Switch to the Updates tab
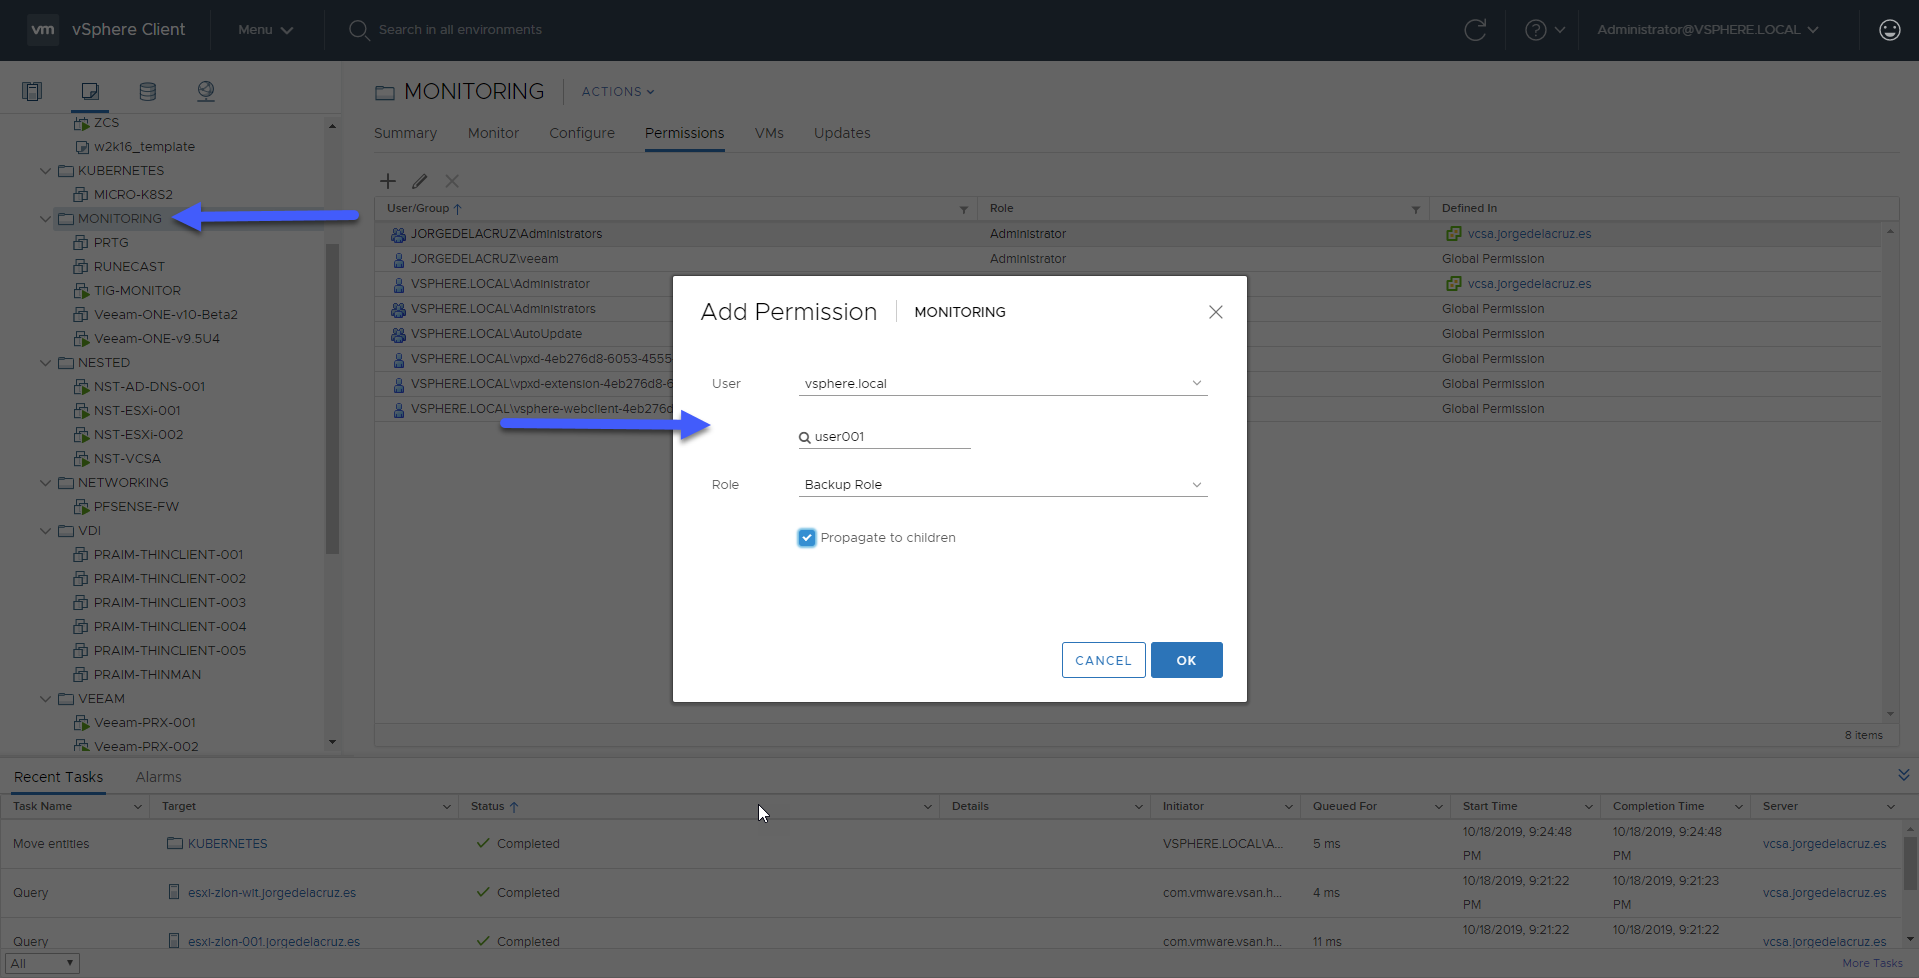 [842, 133]
